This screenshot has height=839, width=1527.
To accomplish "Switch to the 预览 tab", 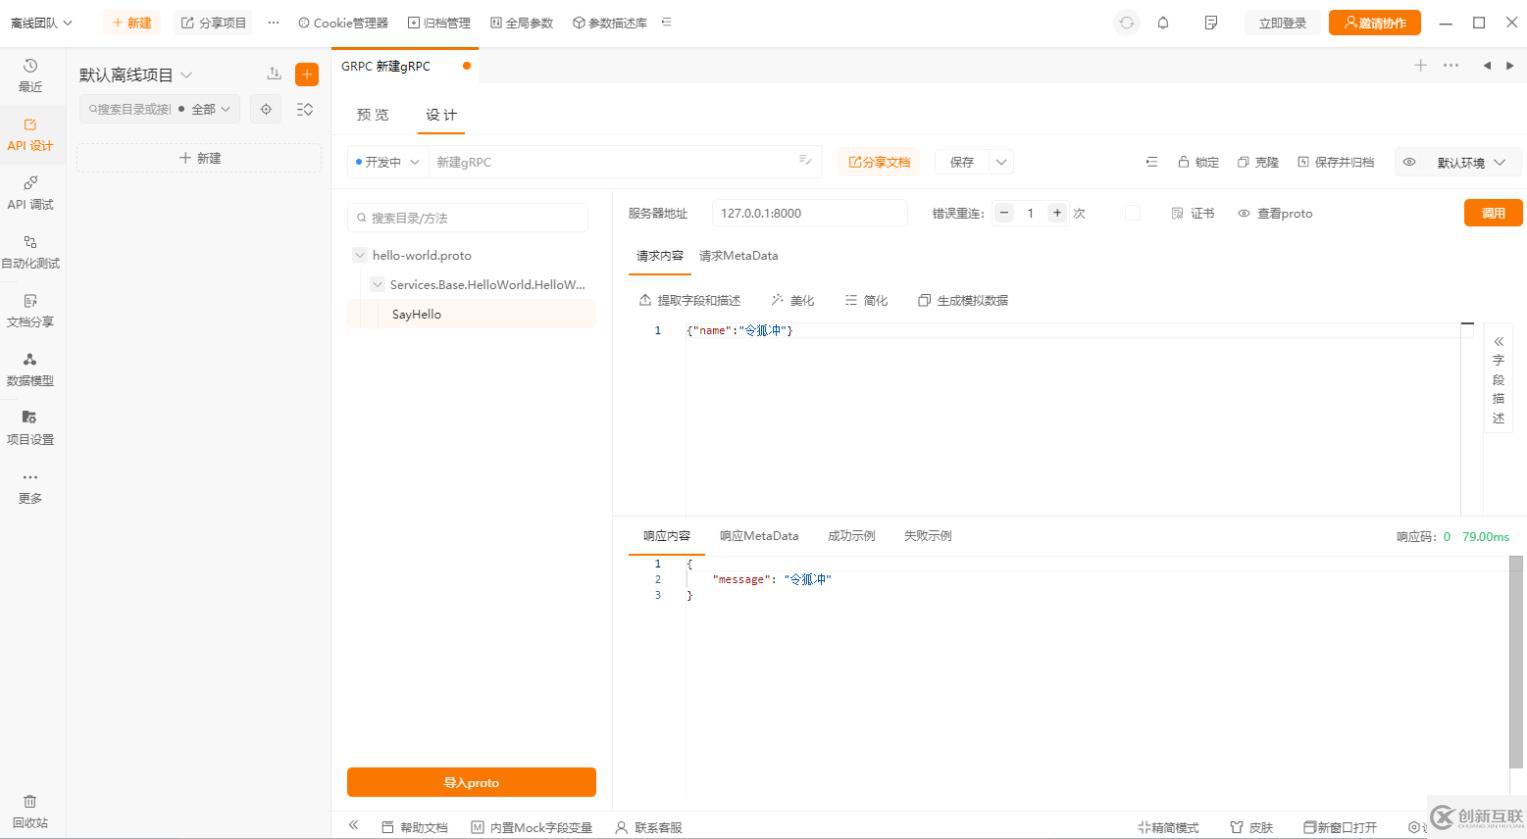I will coord(372,114).
